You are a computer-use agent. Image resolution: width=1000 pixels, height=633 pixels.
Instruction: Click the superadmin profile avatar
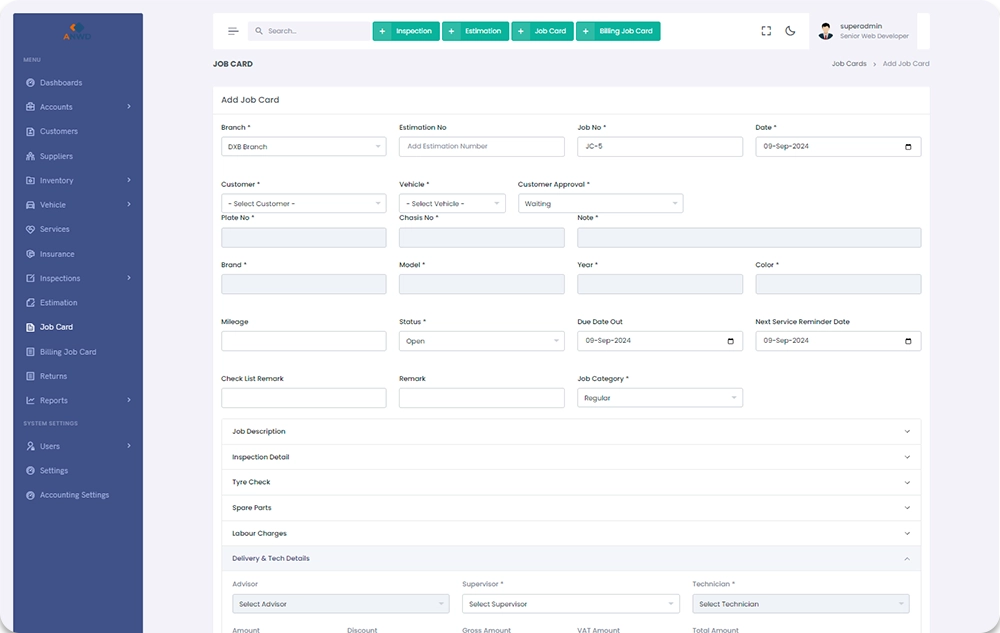pyautogui.click(x=825, y=31)
